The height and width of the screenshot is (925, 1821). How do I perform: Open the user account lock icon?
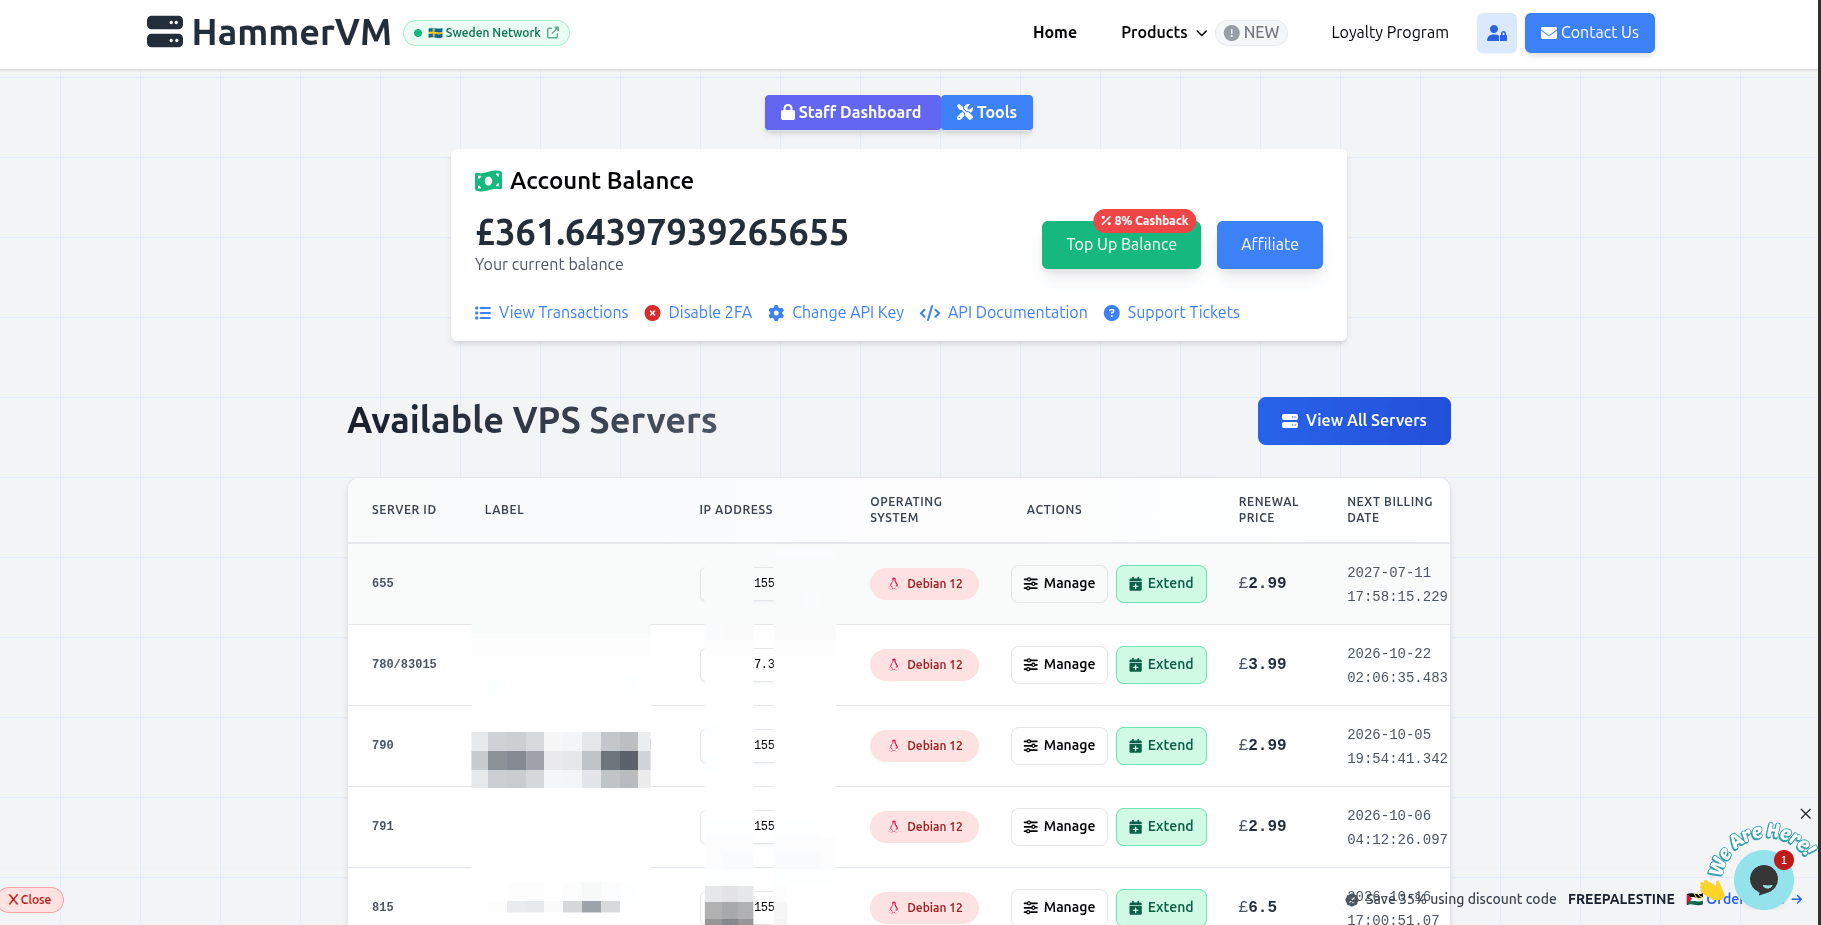point(1496,33)
